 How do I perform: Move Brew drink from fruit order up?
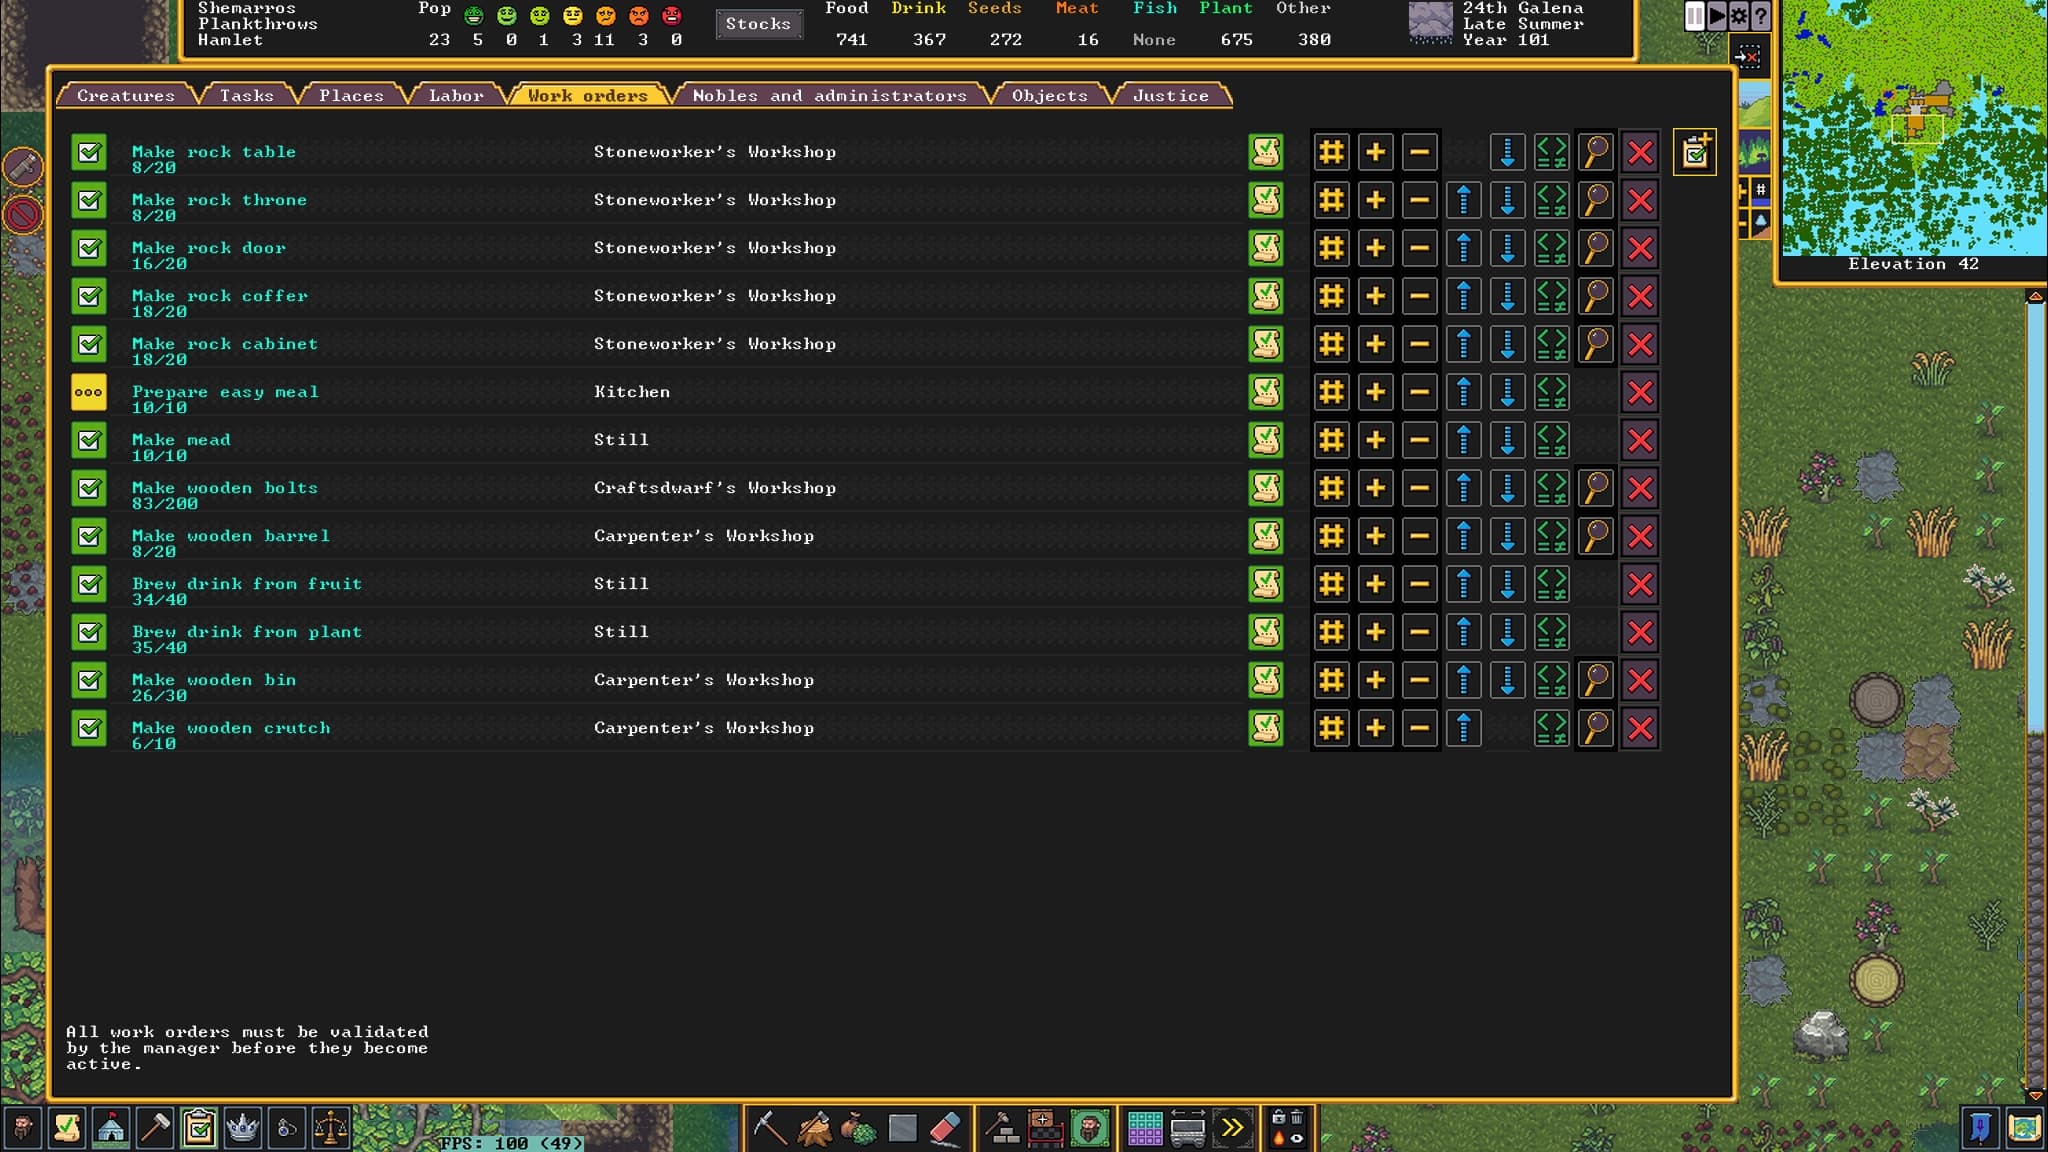[1463, 585]
